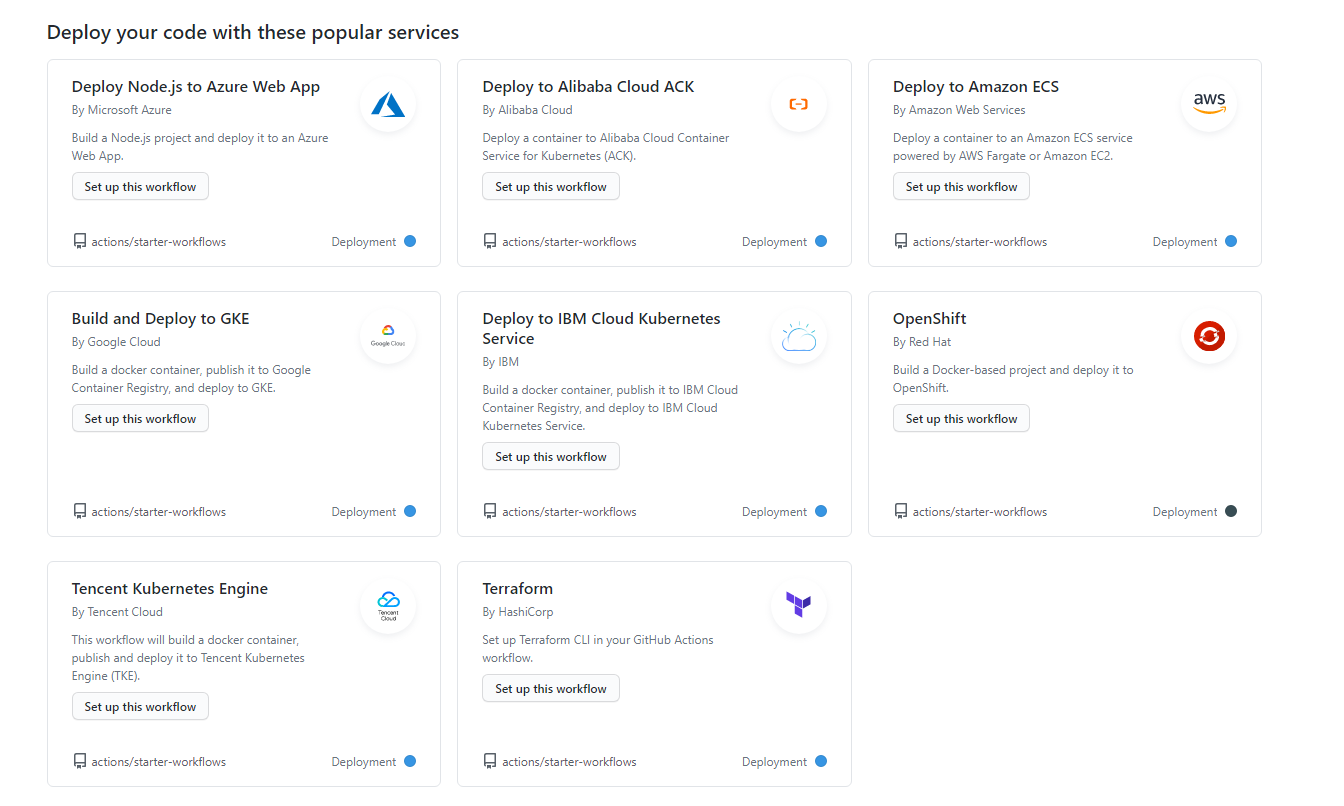Open actions/starter-workflows link in Tencent card
Screen dimensions: 1344x806
[158, 762]
